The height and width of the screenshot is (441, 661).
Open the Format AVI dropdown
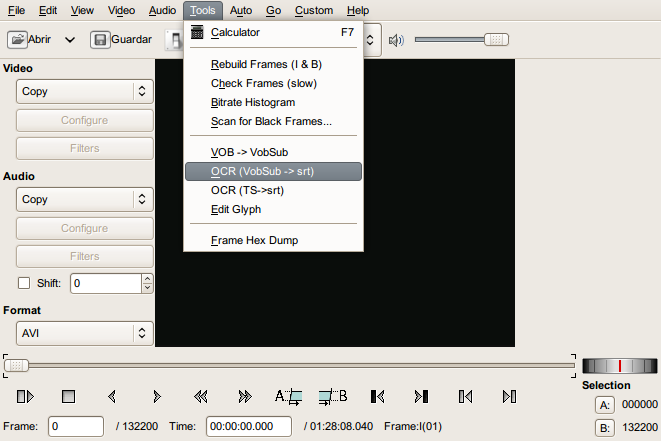pos(84,333)
